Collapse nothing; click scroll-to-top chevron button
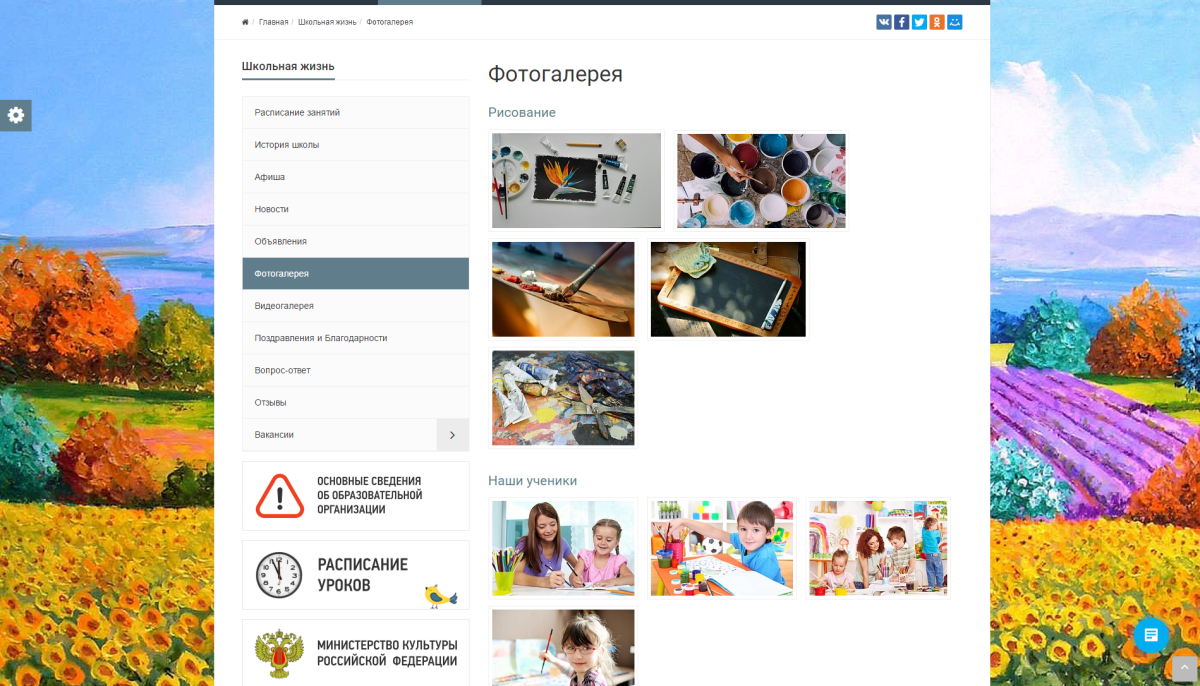Screen dimensions: 1200x686 [1185, 666]
